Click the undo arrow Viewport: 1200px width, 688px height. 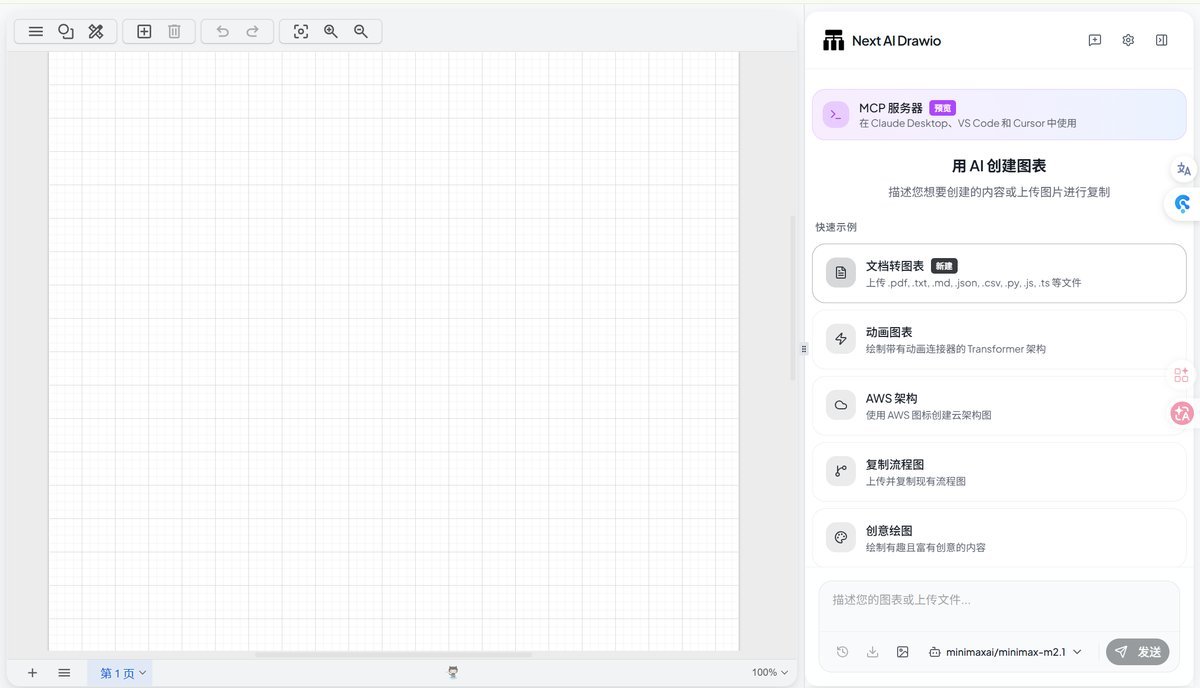(222, 32)
